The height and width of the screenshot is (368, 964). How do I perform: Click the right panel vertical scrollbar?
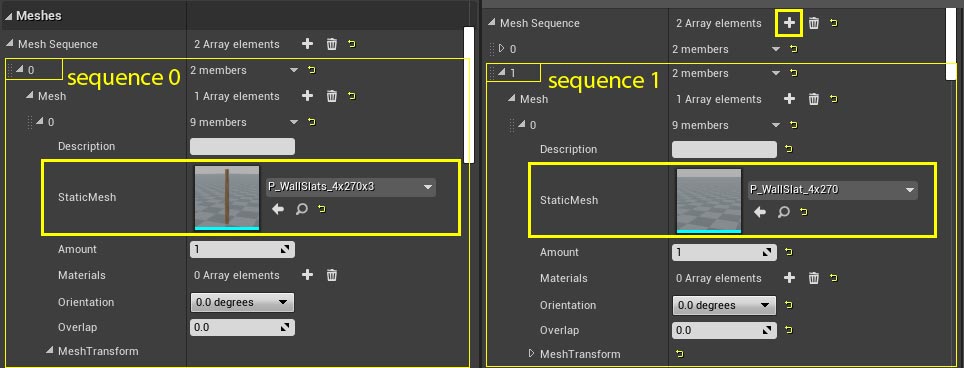pos(952,44)
